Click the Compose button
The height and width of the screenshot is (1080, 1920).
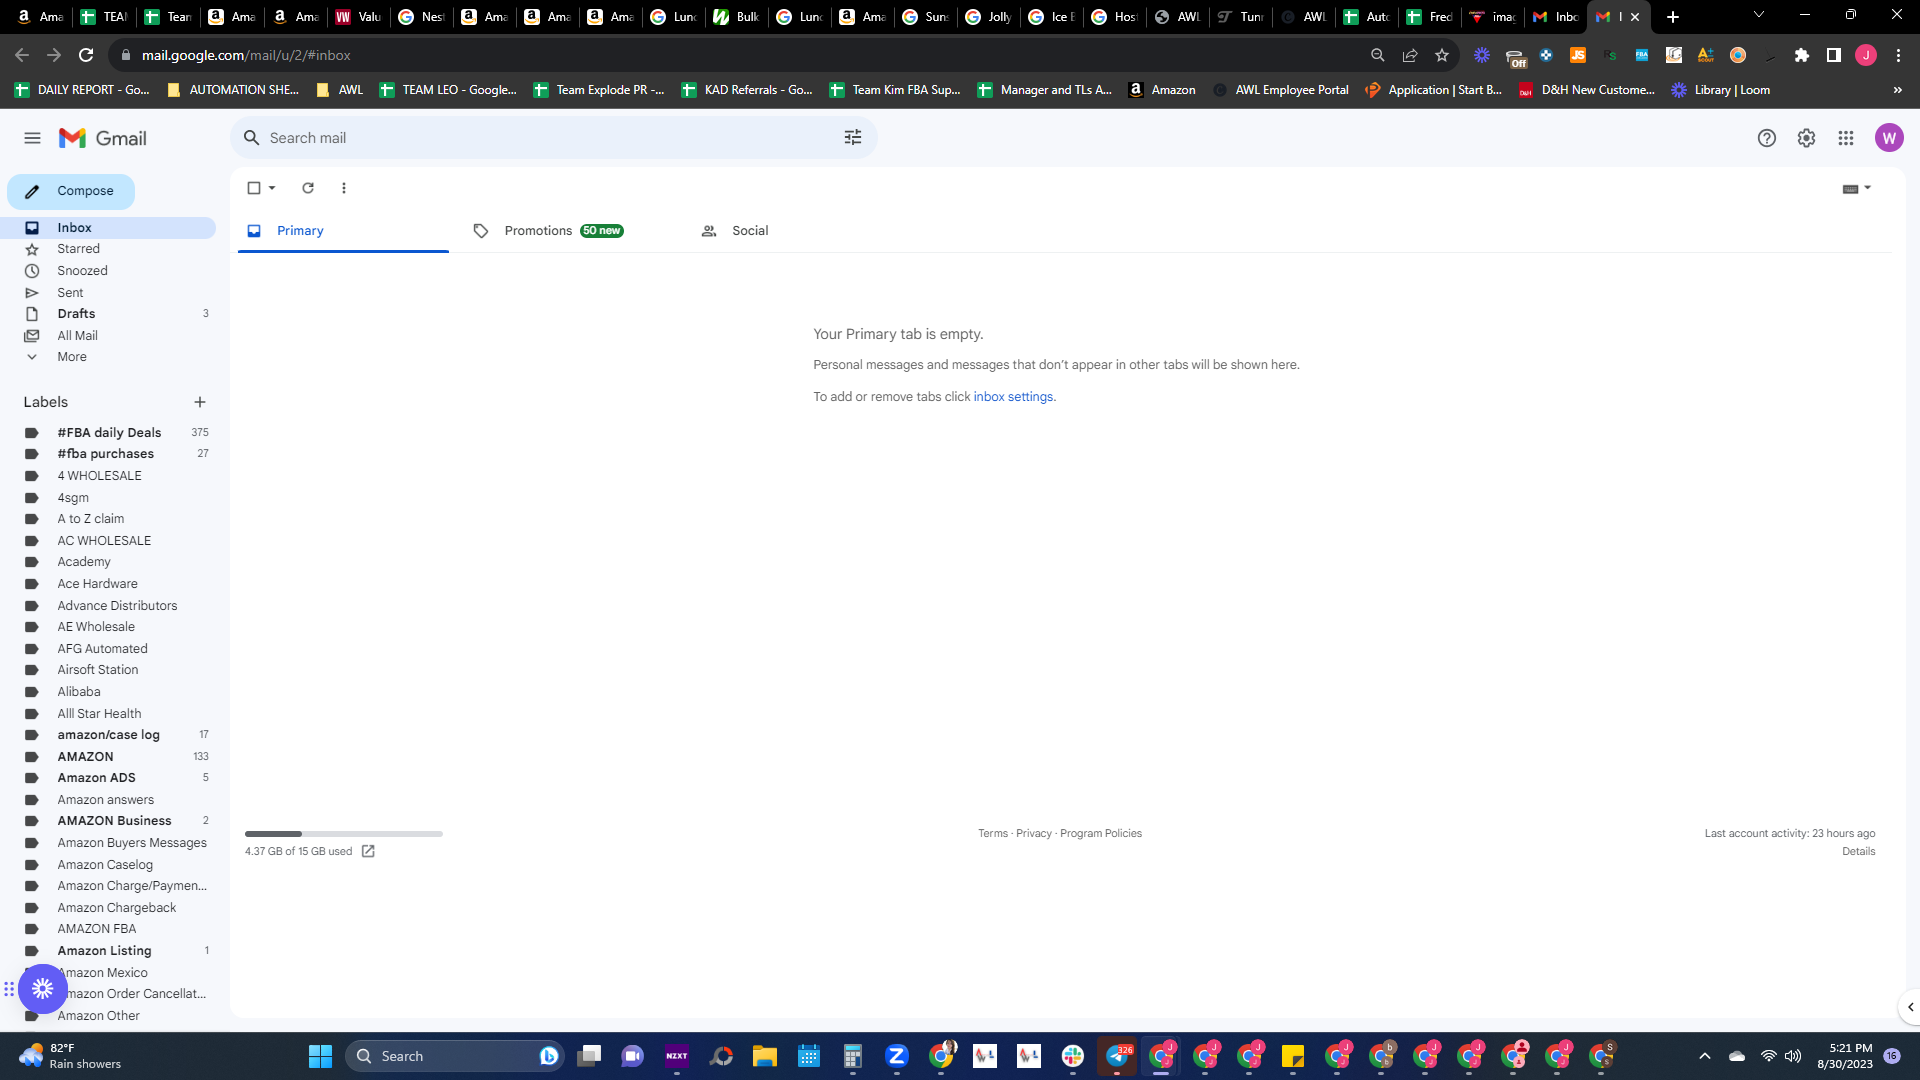[71, 191]
